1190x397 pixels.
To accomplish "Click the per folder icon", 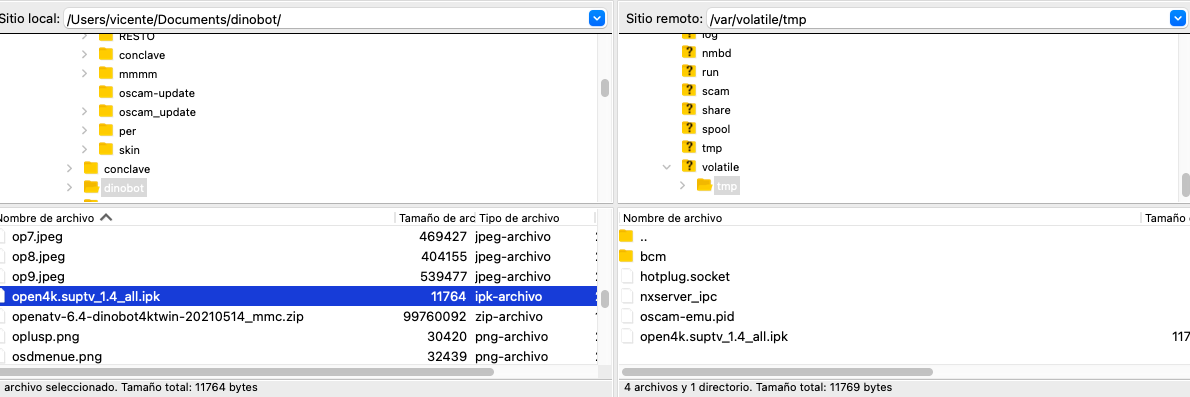I will tap(106, 131).
